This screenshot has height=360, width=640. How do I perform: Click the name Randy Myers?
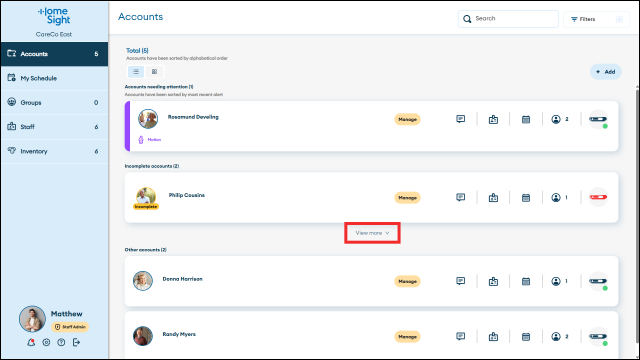(179, 334)
